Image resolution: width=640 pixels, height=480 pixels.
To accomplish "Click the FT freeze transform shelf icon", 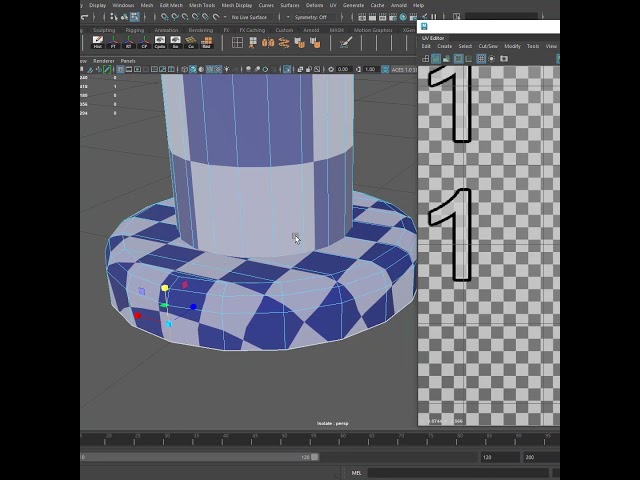I will 113,42.
